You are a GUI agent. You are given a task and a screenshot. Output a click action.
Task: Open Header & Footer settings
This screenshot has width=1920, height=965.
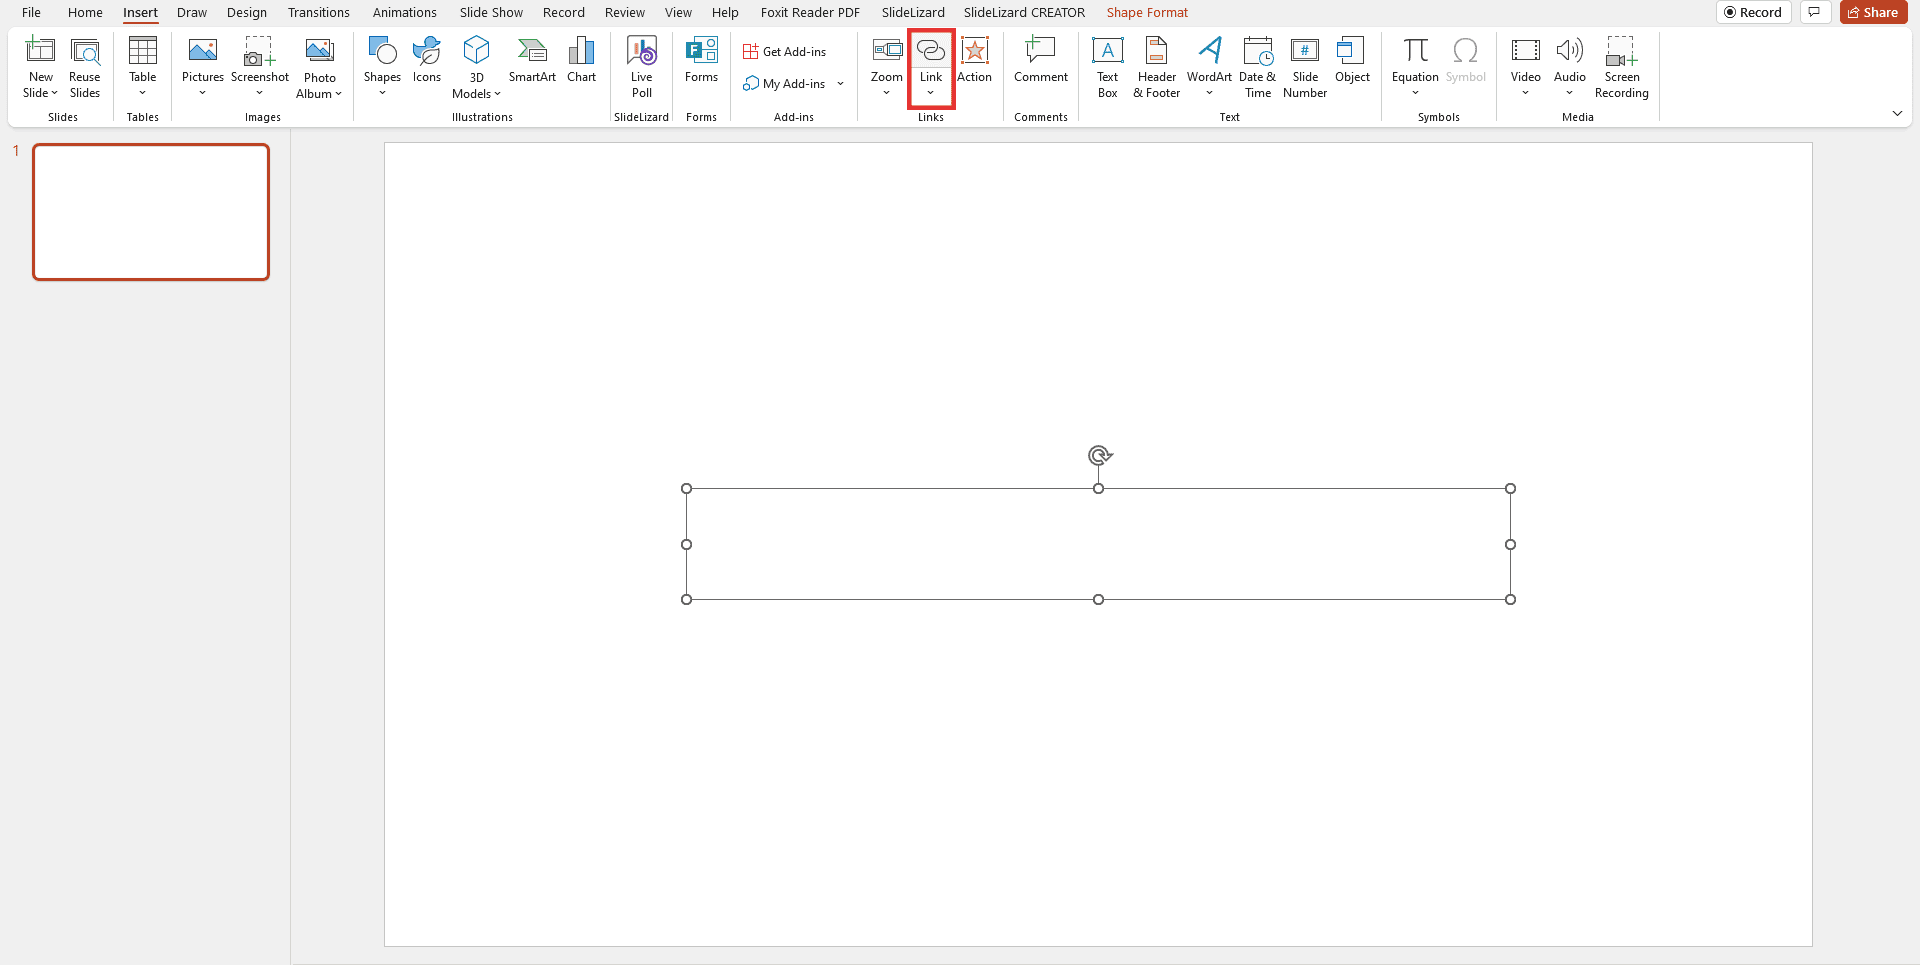point(1157,67)
